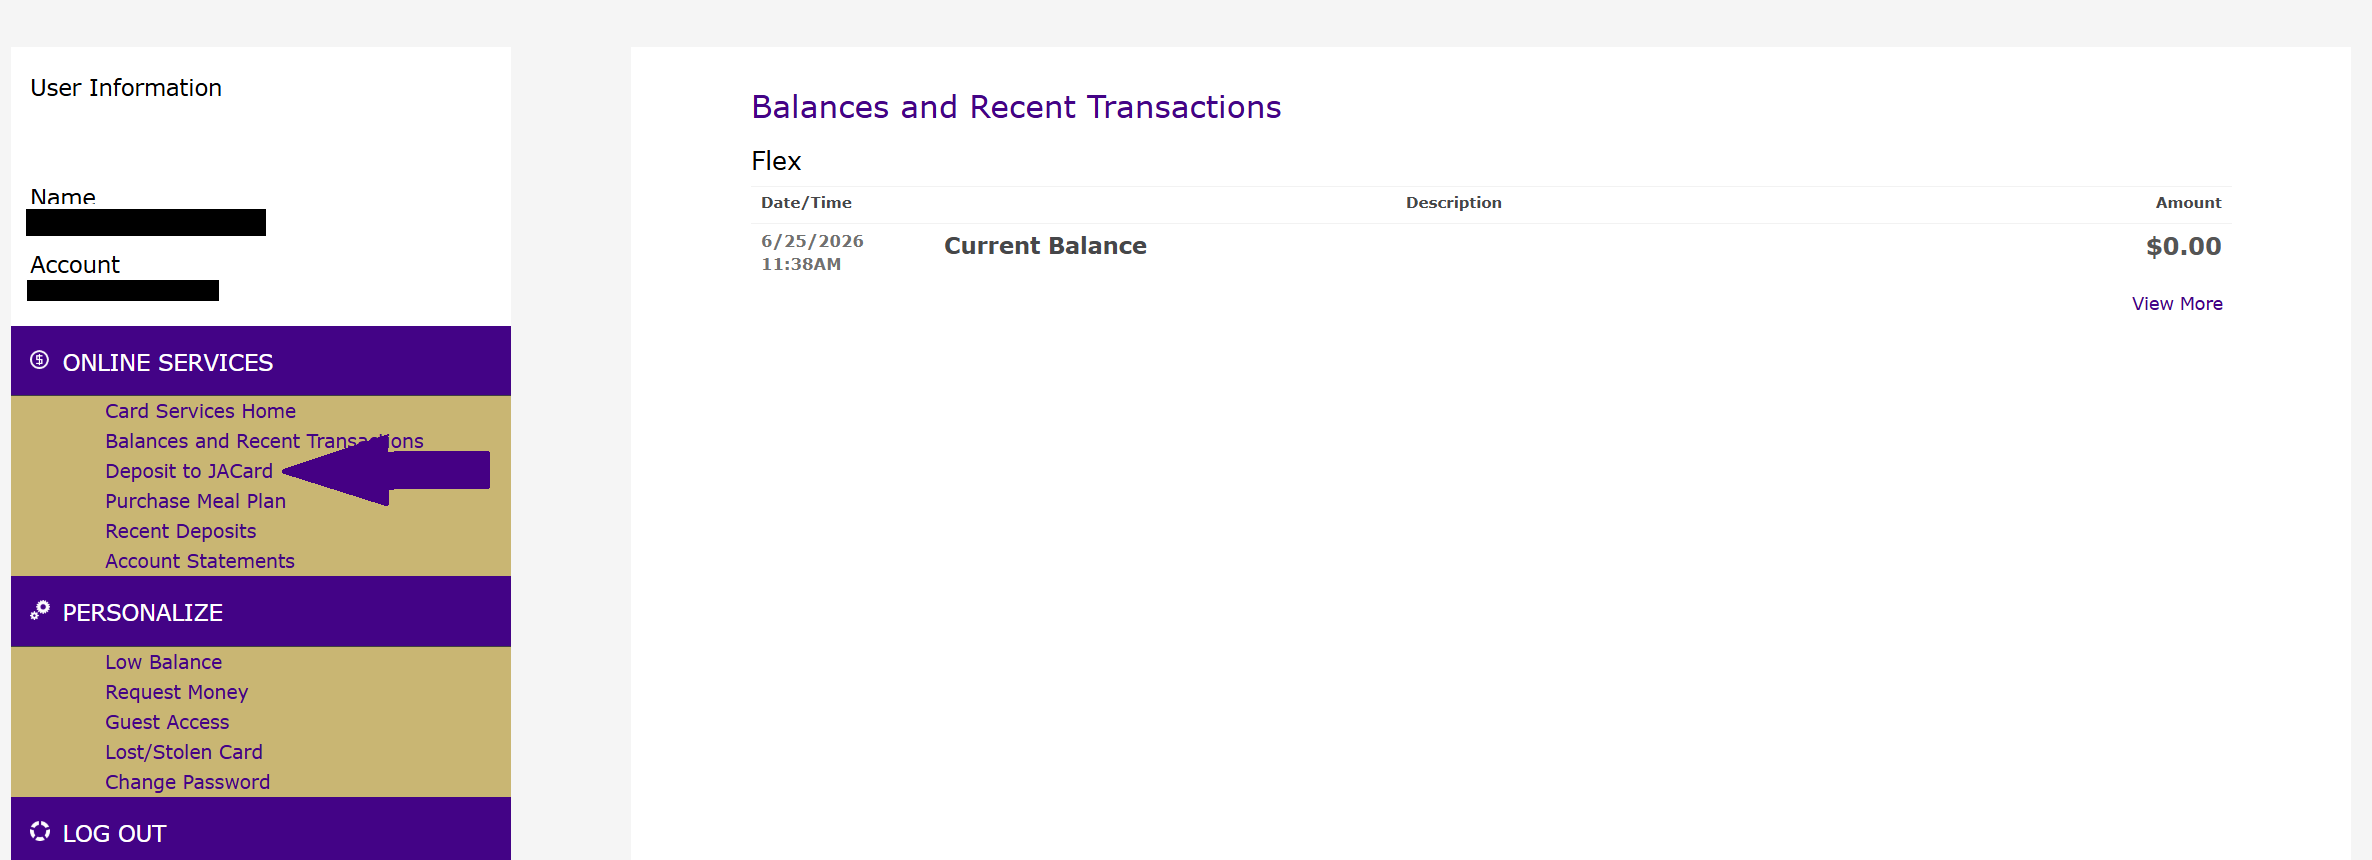Open Balances and Recent Transactions link
This screenshot has width=2372, height=860.
click(x=264, y=441)
